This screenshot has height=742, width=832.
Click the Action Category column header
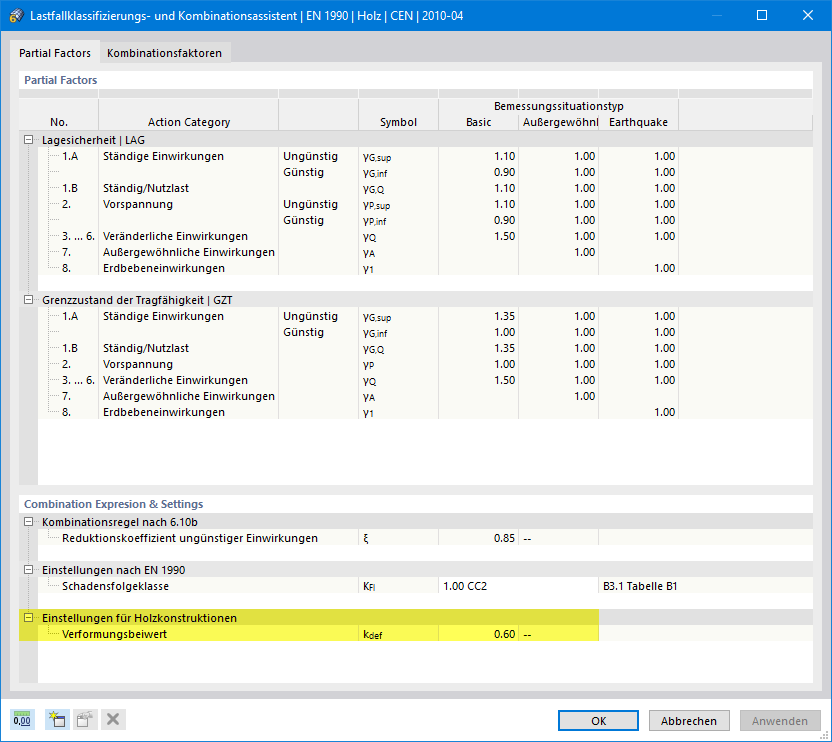pos(188,122)
